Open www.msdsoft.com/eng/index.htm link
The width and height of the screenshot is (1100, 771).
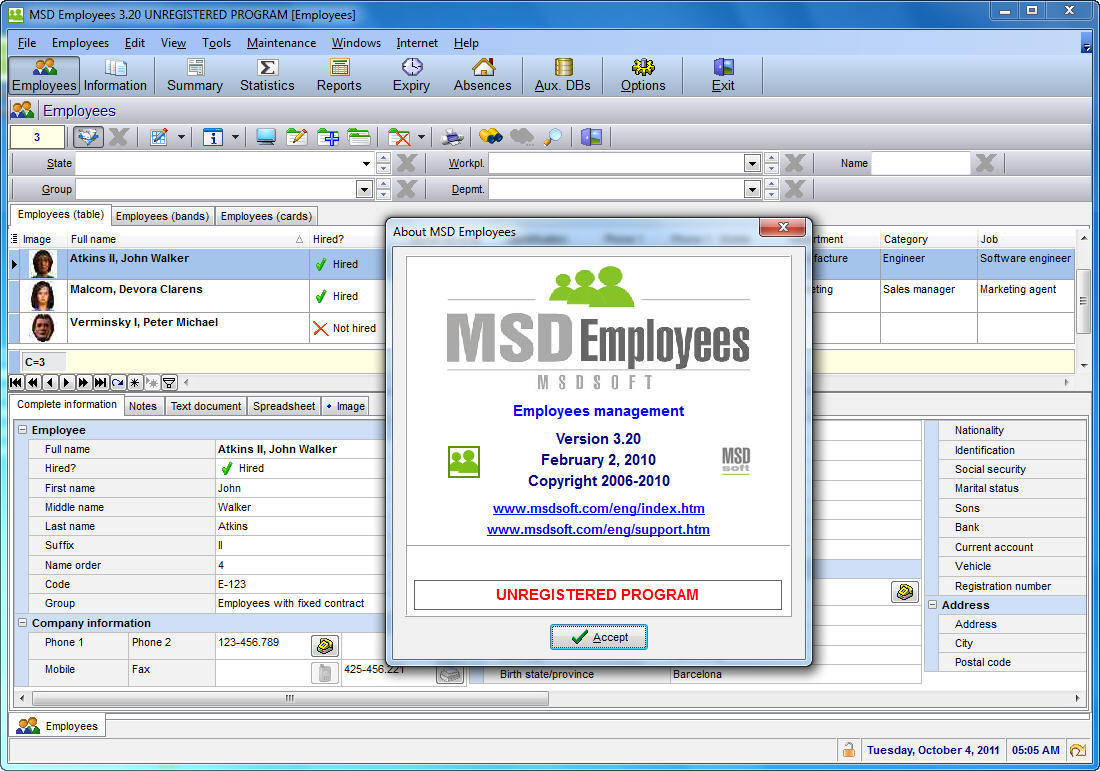[x=598, y=508]
